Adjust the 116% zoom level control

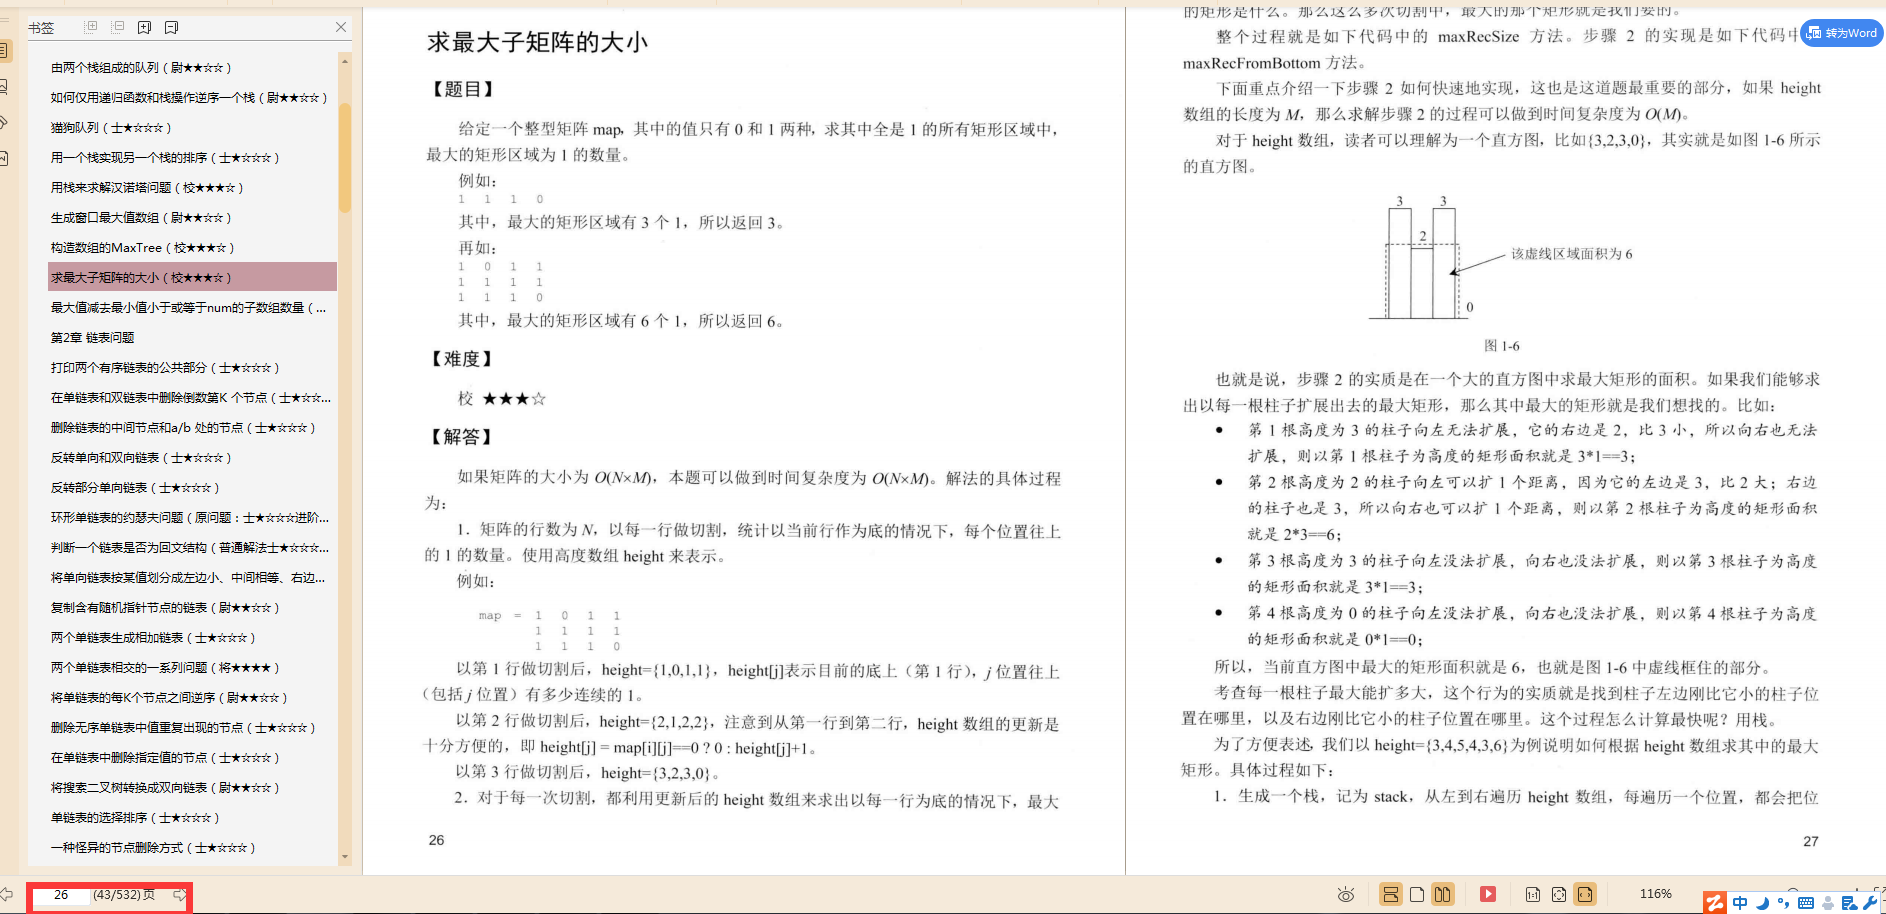[1656, 894]
